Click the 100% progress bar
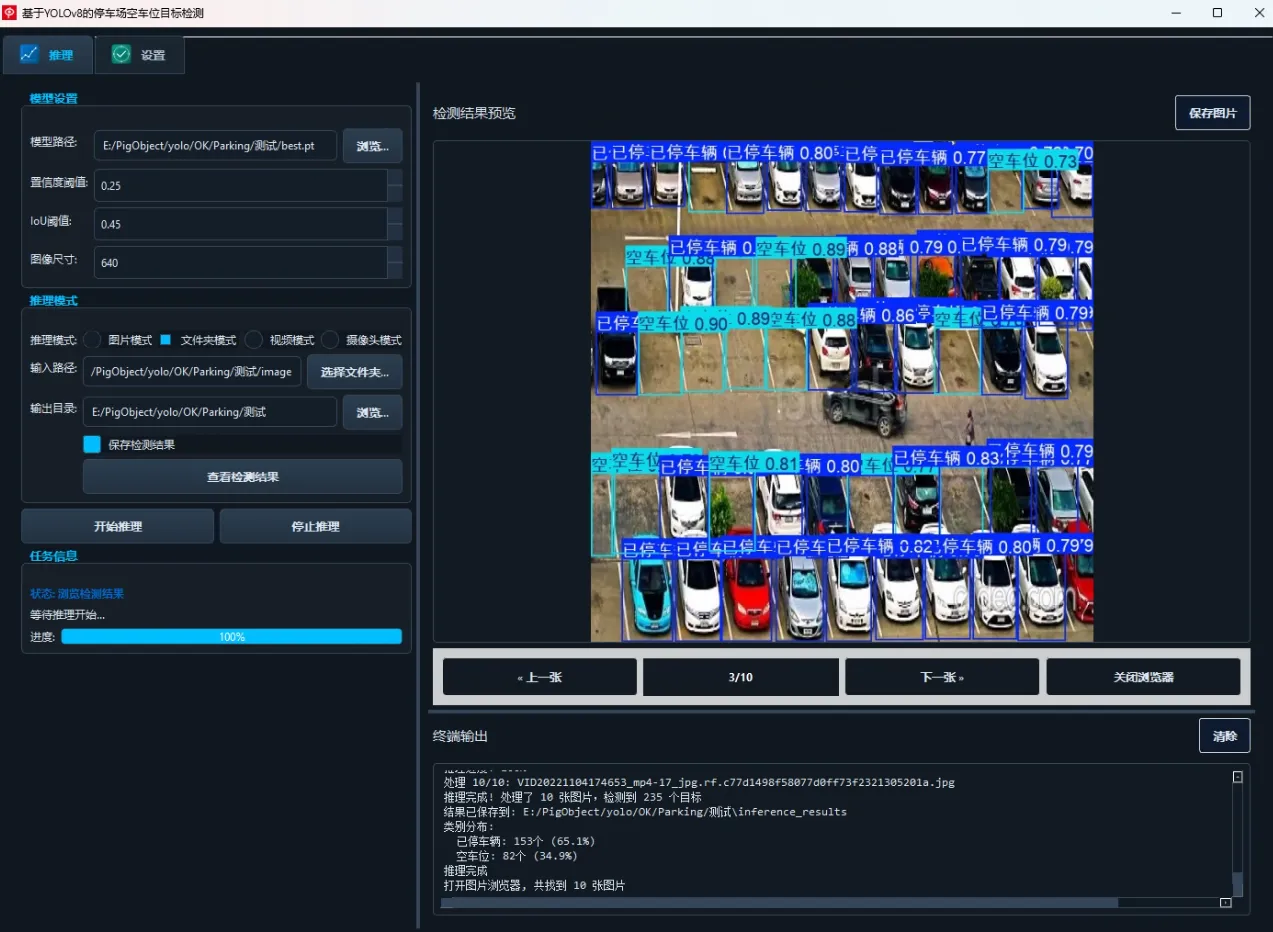Viewport: 1273px width, 932px height. [231, 637]
